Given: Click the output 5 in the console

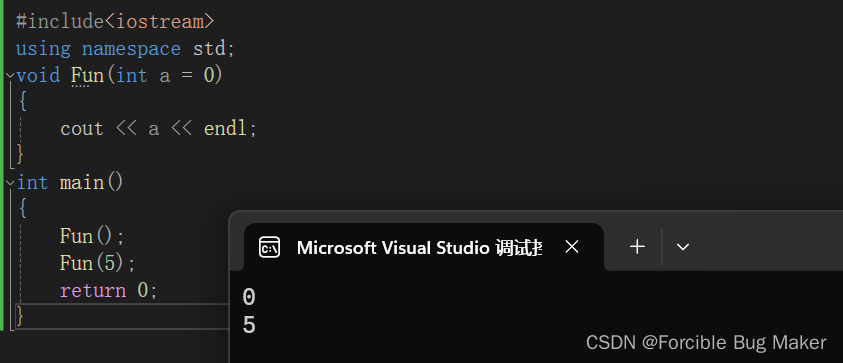Looking at the screenshot, I should (x=249, y=325).
